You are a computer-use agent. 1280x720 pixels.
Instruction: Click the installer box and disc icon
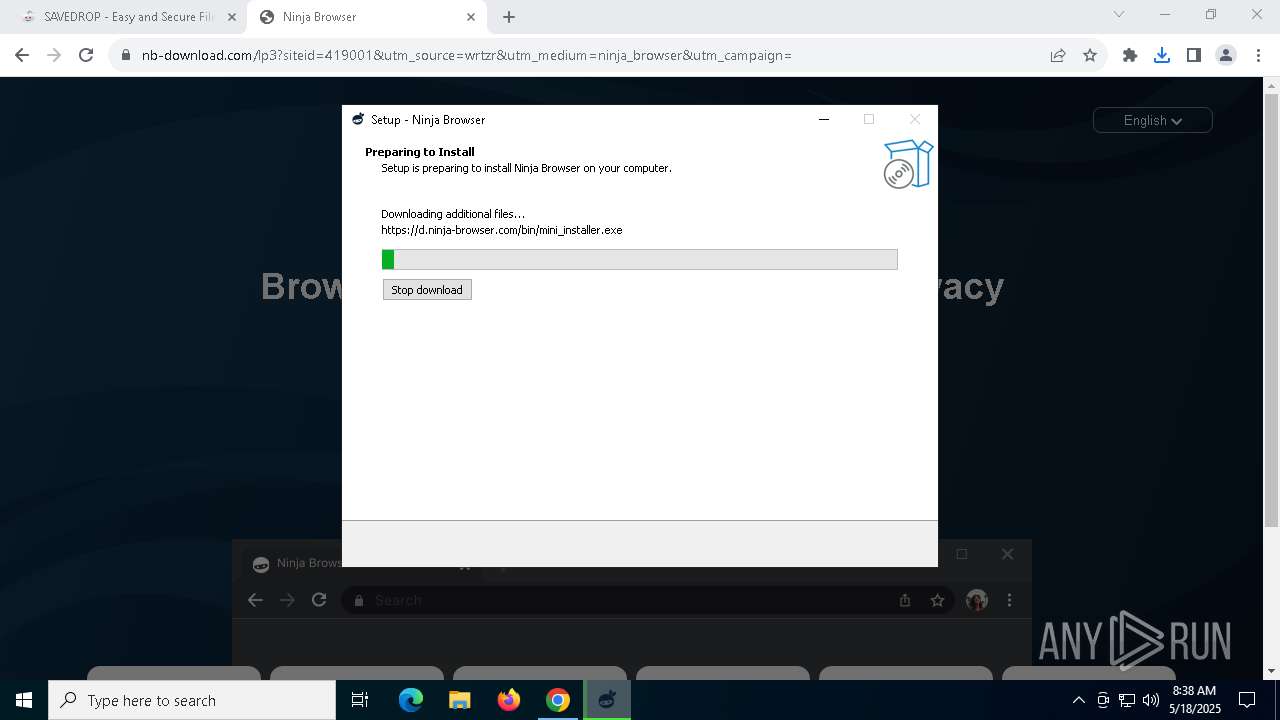point(908,164)
